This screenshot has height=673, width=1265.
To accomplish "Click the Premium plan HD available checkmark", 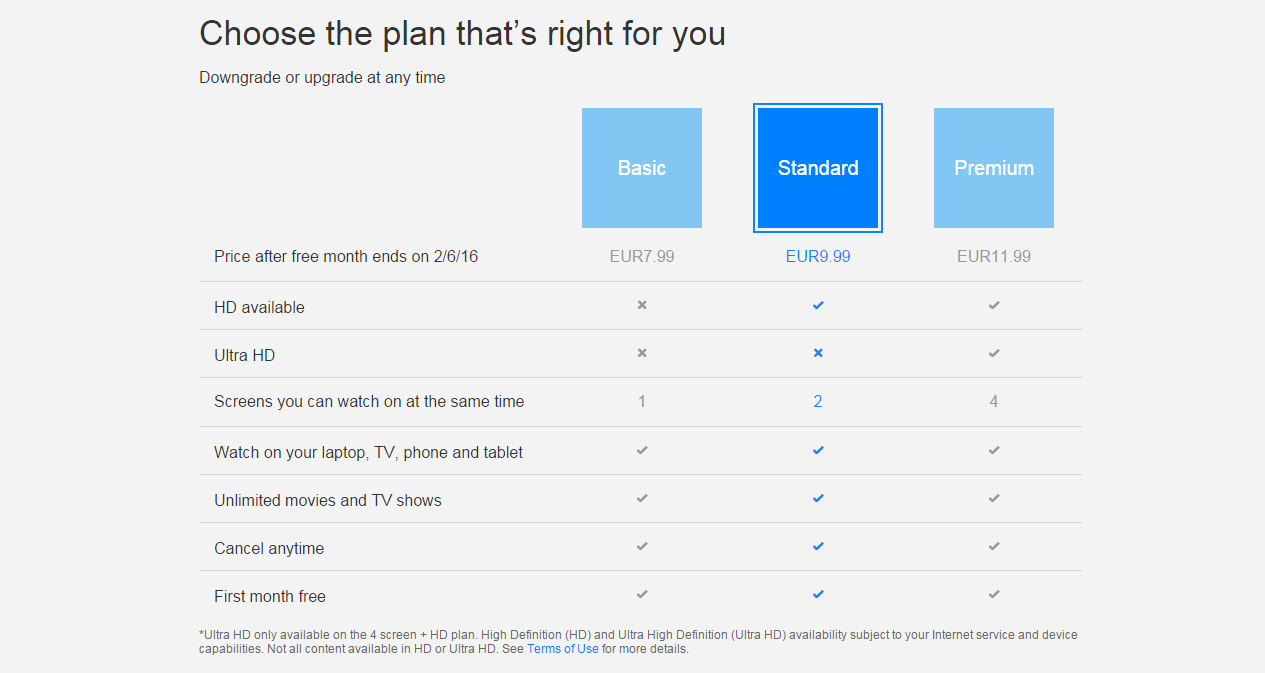I will coord(994,305).
